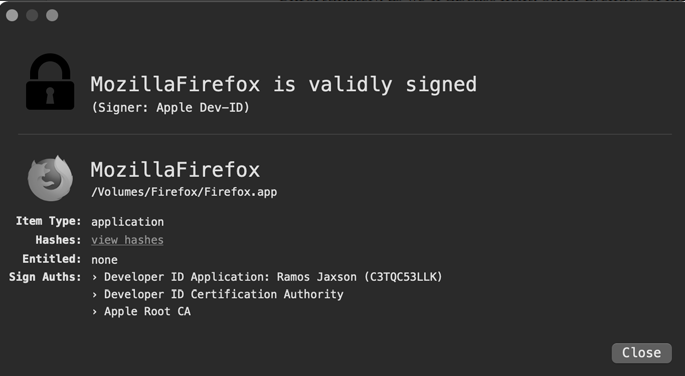The image size is (685, 376).
Task: Click the Item Type label
Action: (x=48, y=221)
